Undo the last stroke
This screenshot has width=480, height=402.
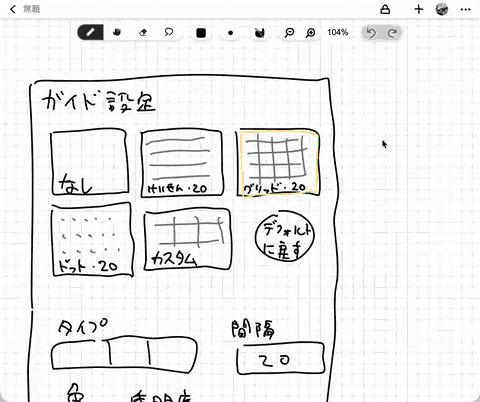pos(371,33)
